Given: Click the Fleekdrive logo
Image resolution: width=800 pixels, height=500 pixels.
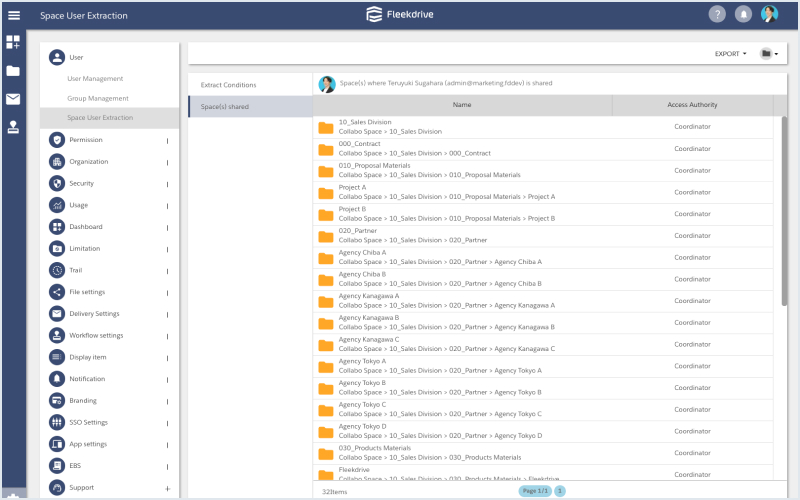Looking at the screenshot, I should coord(400,14).
